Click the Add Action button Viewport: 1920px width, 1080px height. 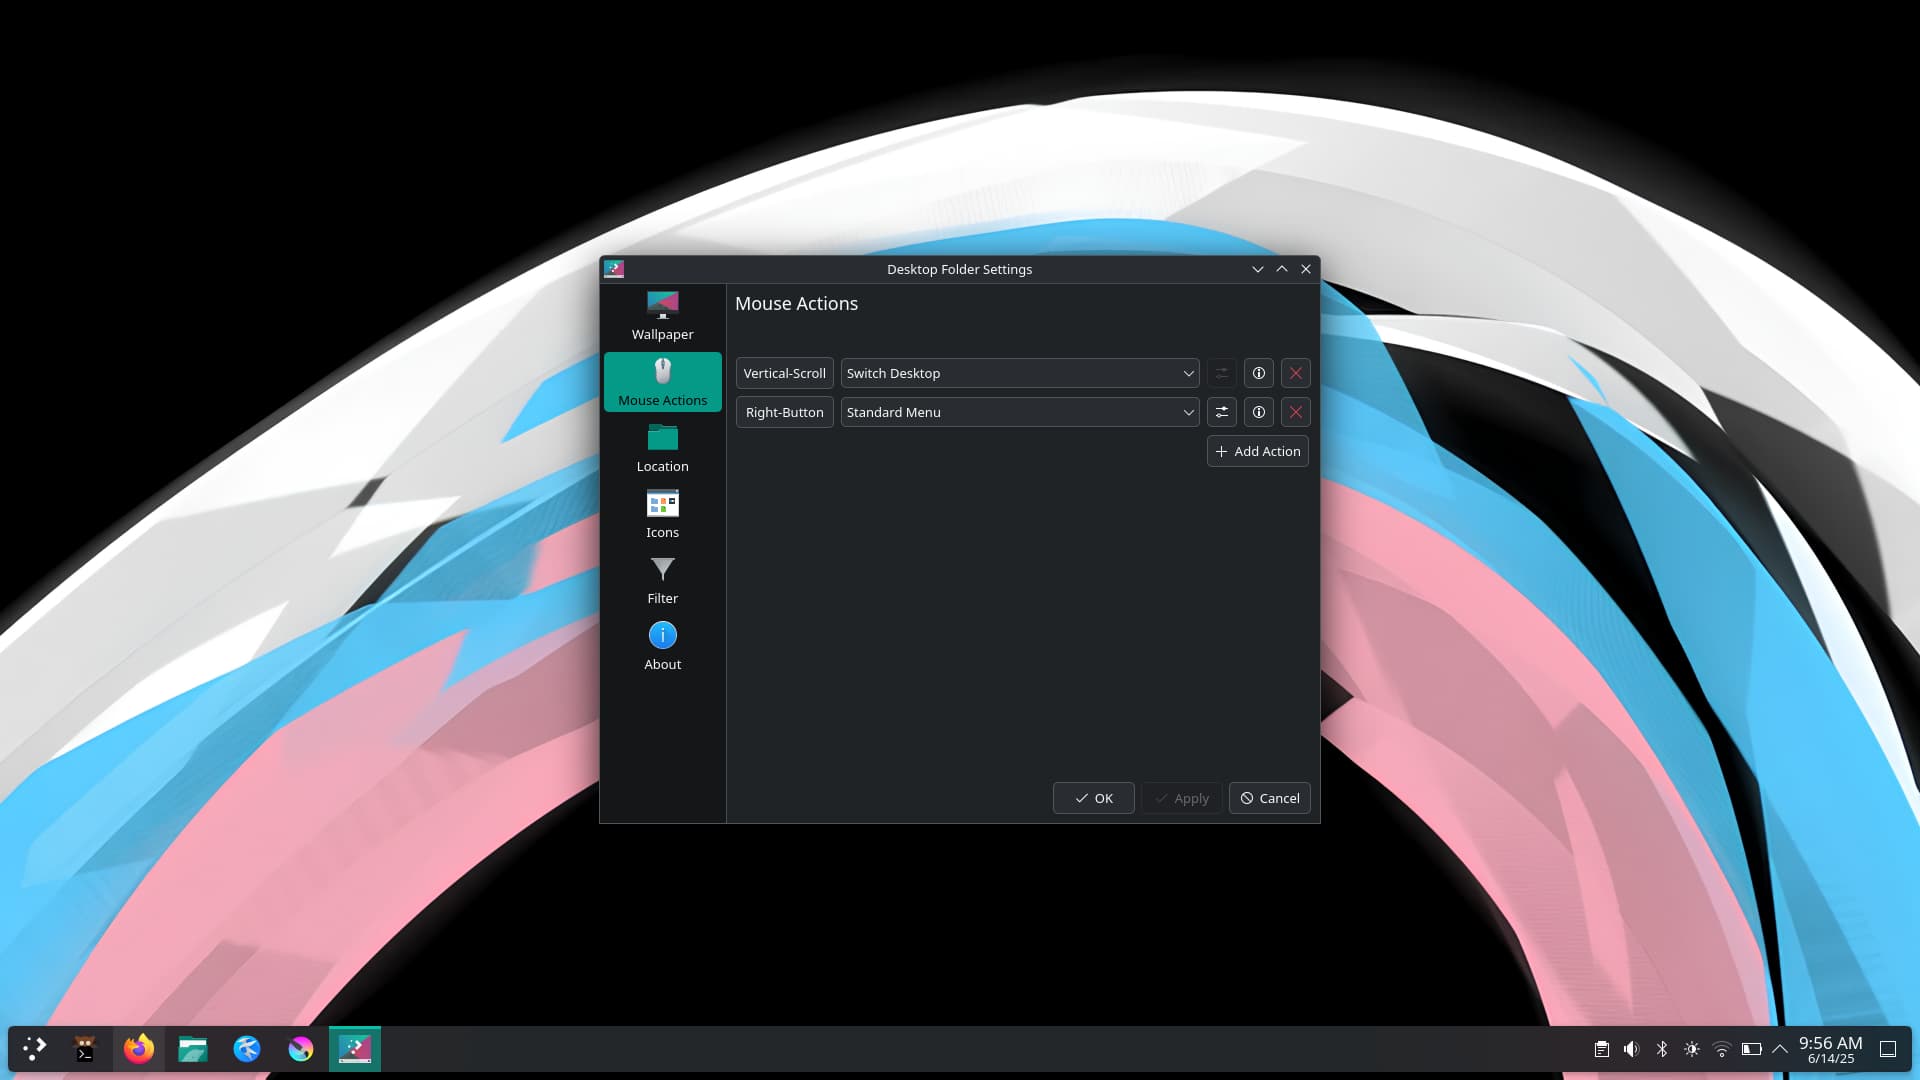point(1257,451)
